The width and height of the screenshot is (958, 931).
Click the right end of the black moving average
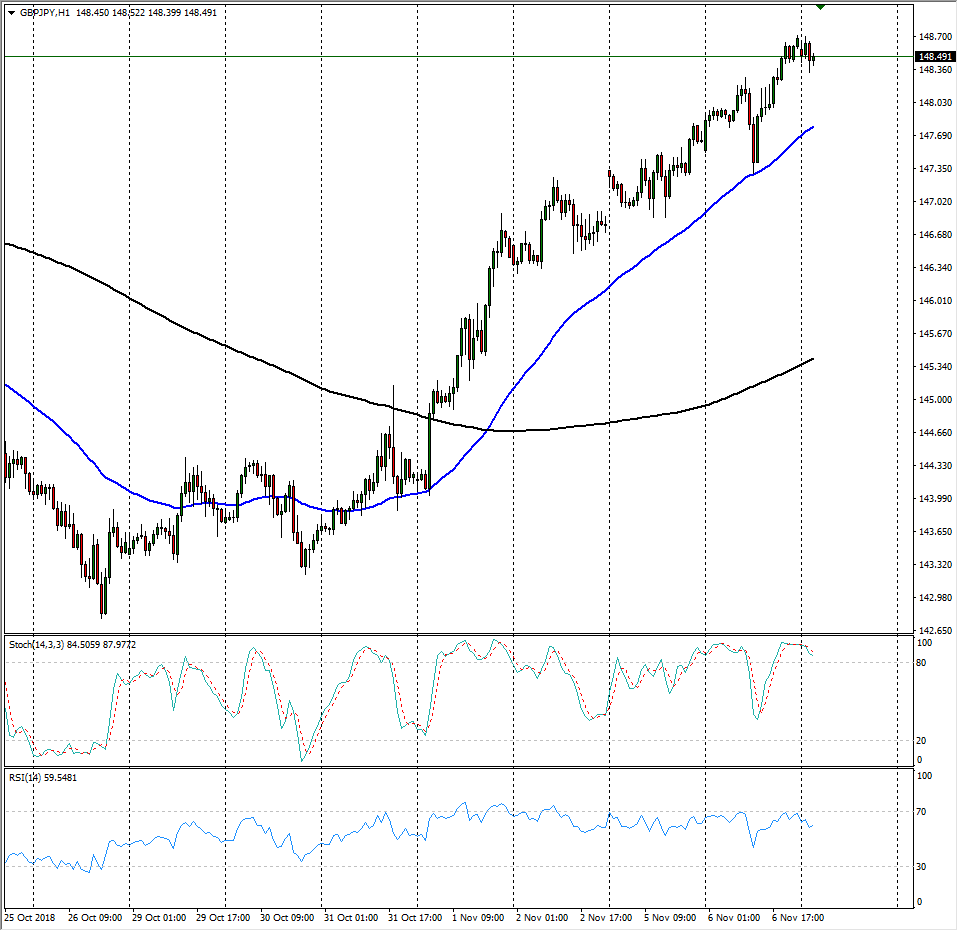[x=812, y=359]
